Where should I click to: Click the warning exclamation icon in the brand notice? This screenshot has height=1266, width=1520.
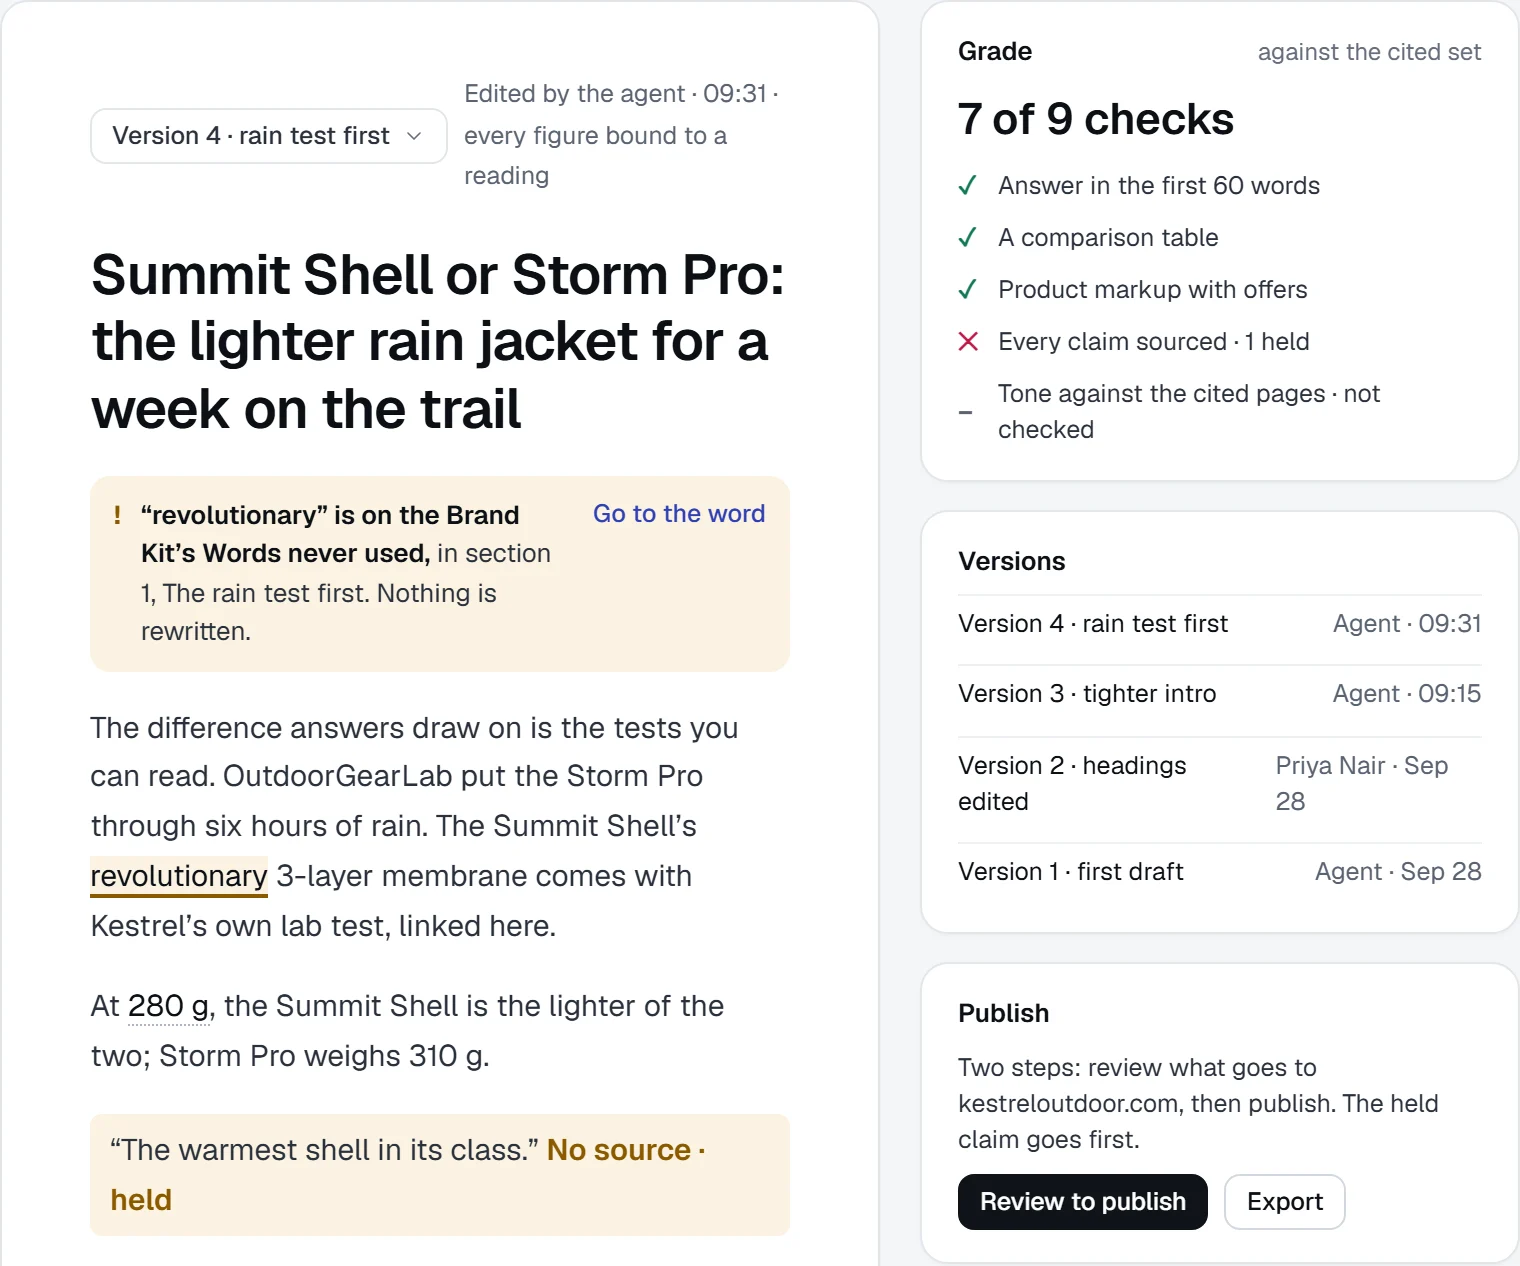tap(118, 515)
